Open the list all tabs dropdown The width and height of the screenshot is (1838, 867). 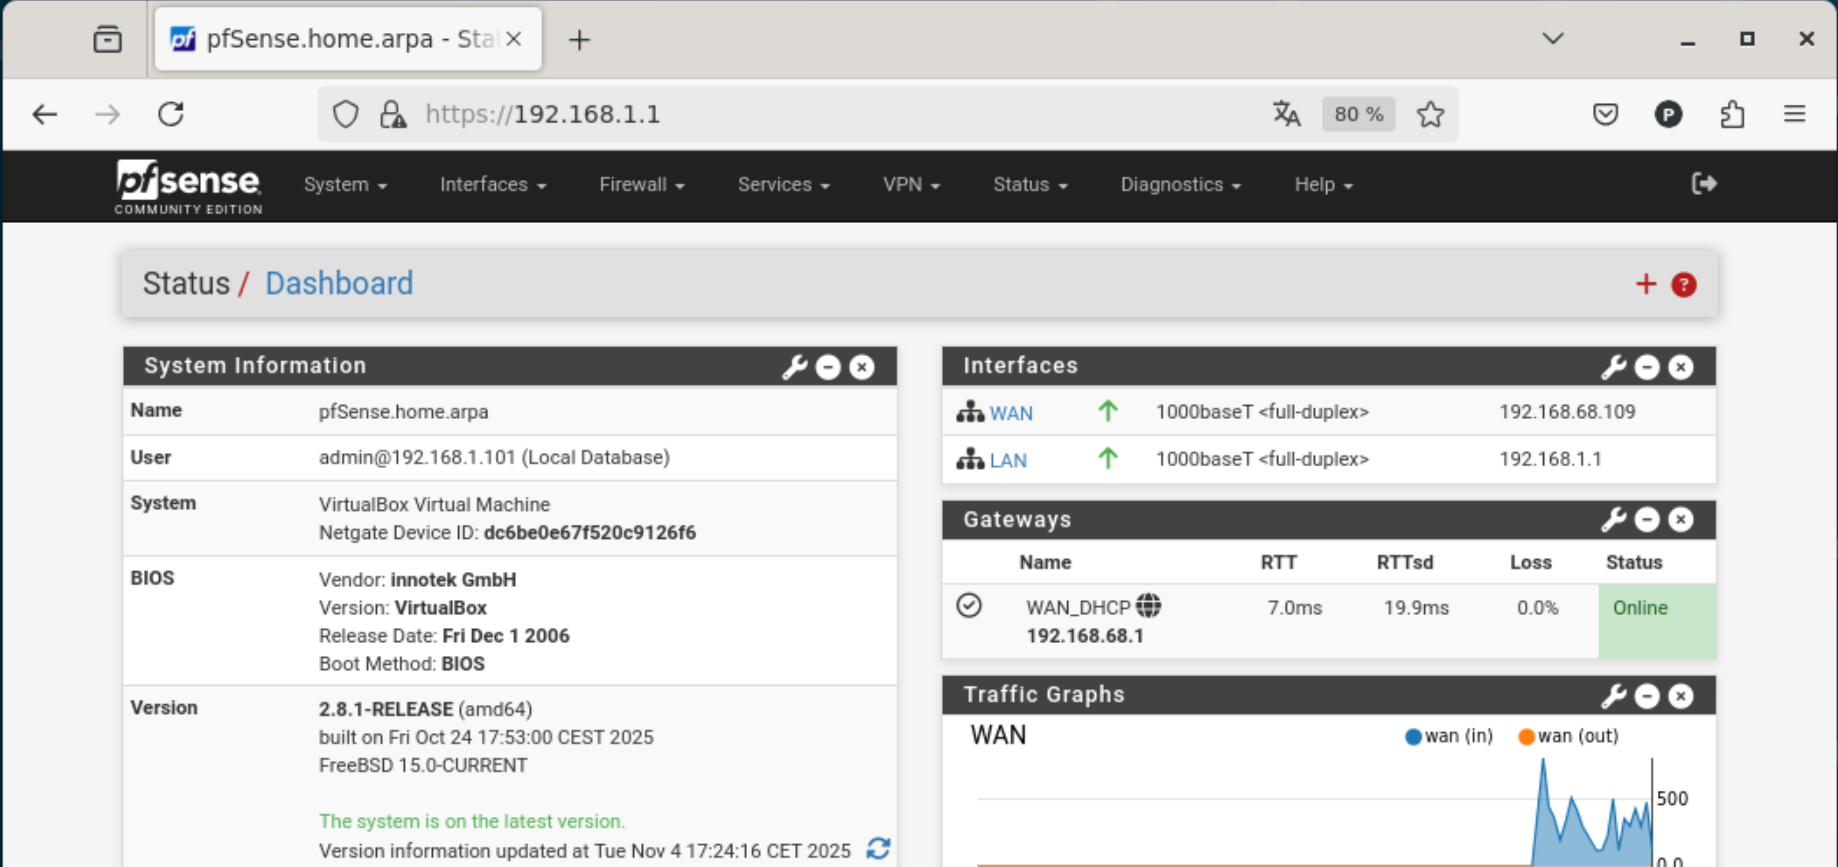point(1552,39)
